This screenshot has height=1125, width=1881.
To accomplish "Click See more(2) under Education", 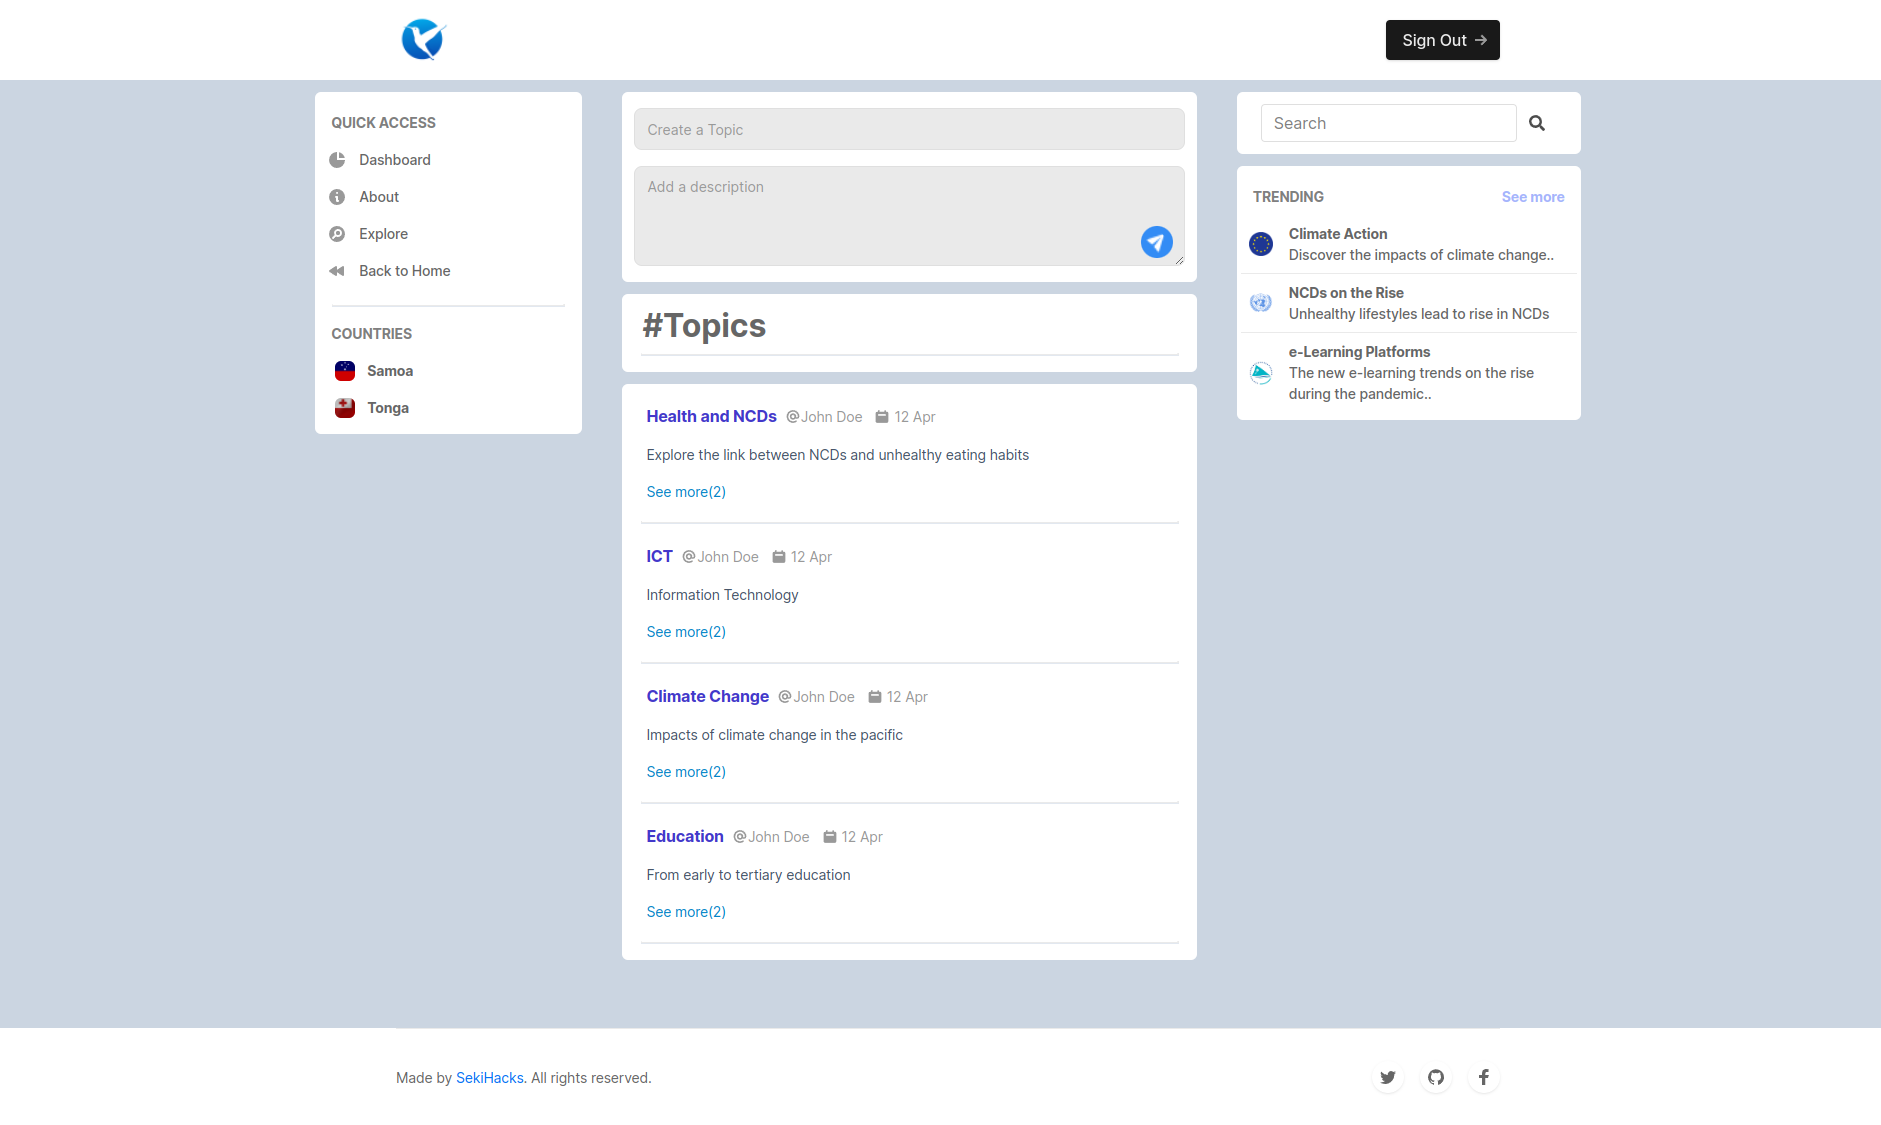I will [x=686, y=912].
